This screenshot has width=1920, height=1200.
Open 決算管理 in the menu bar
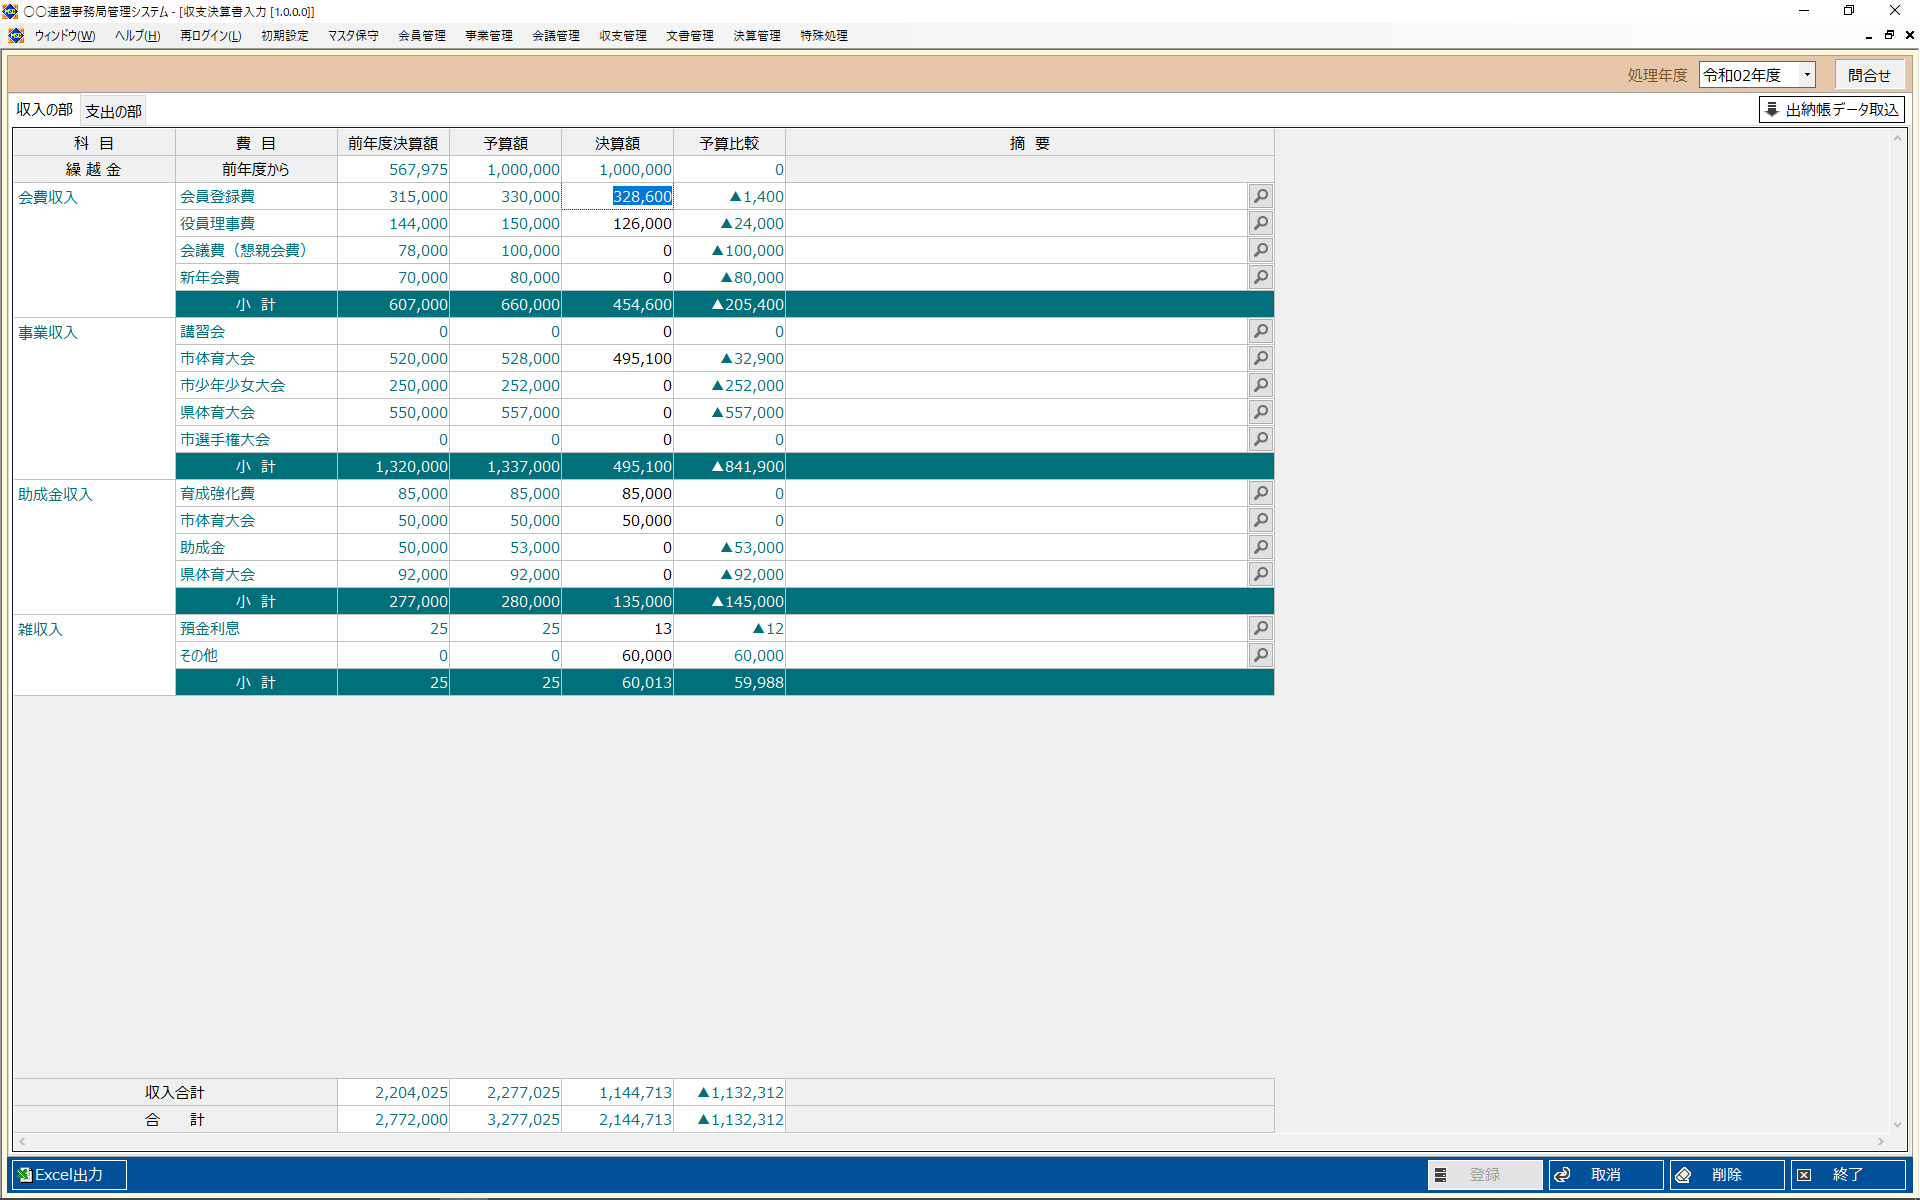[756, 35]
